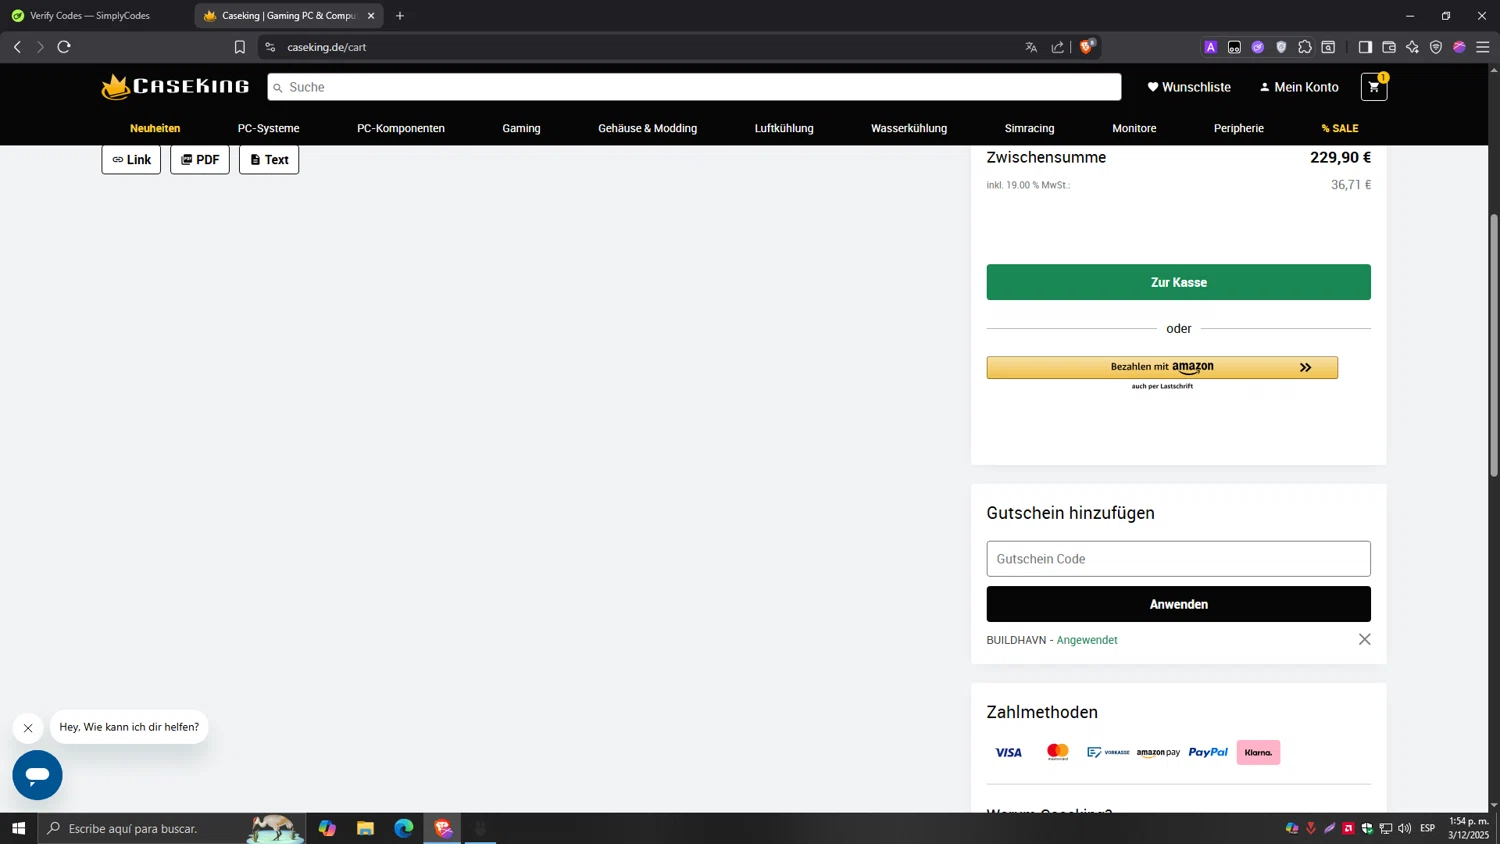Open Wasserkühlung menu
The image size is (1500, 844).
point(909,128)
